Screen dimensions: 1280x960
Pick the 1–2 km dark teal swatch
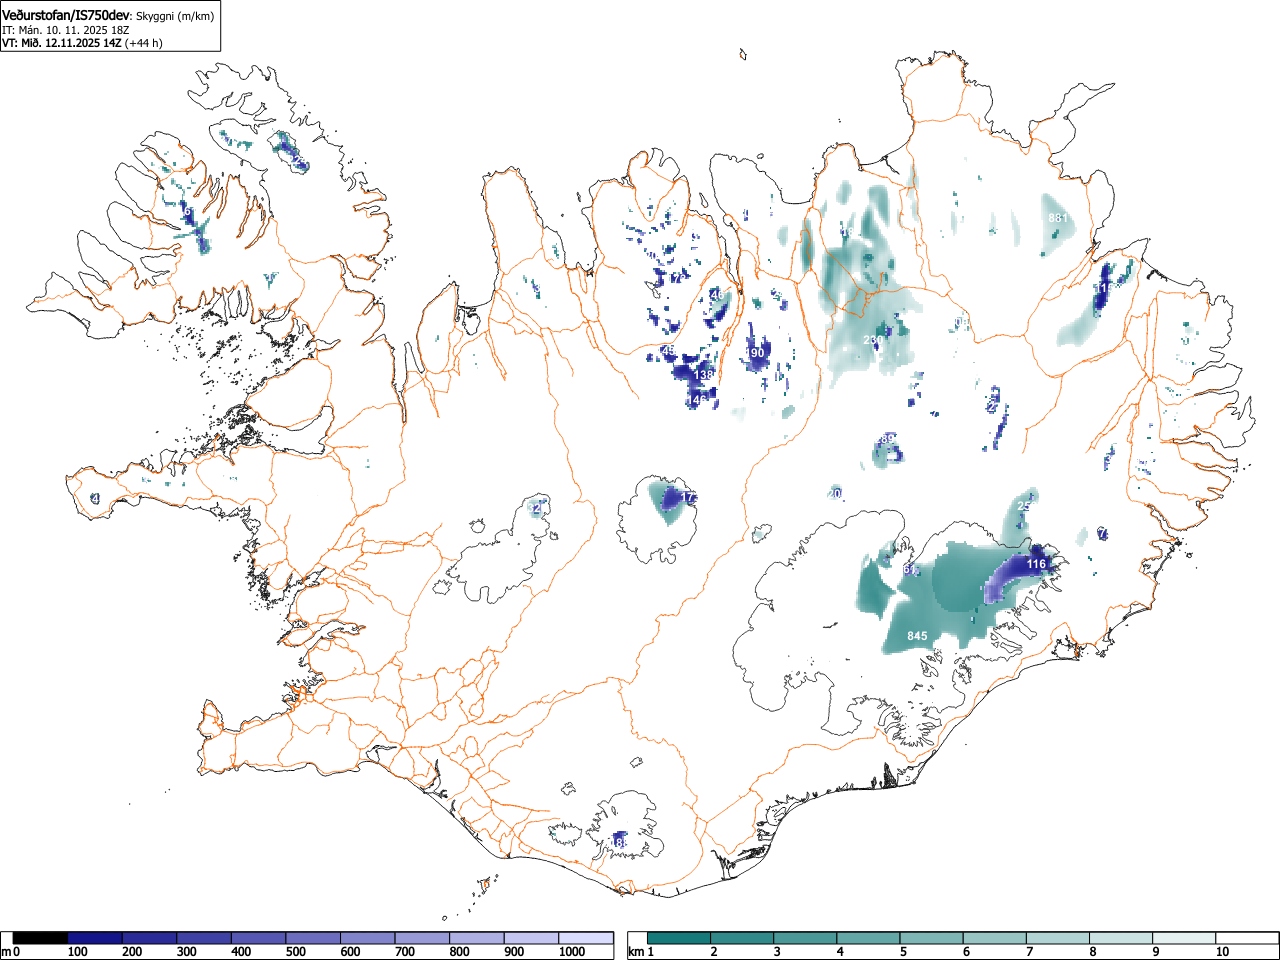click(x=679, y=938)
